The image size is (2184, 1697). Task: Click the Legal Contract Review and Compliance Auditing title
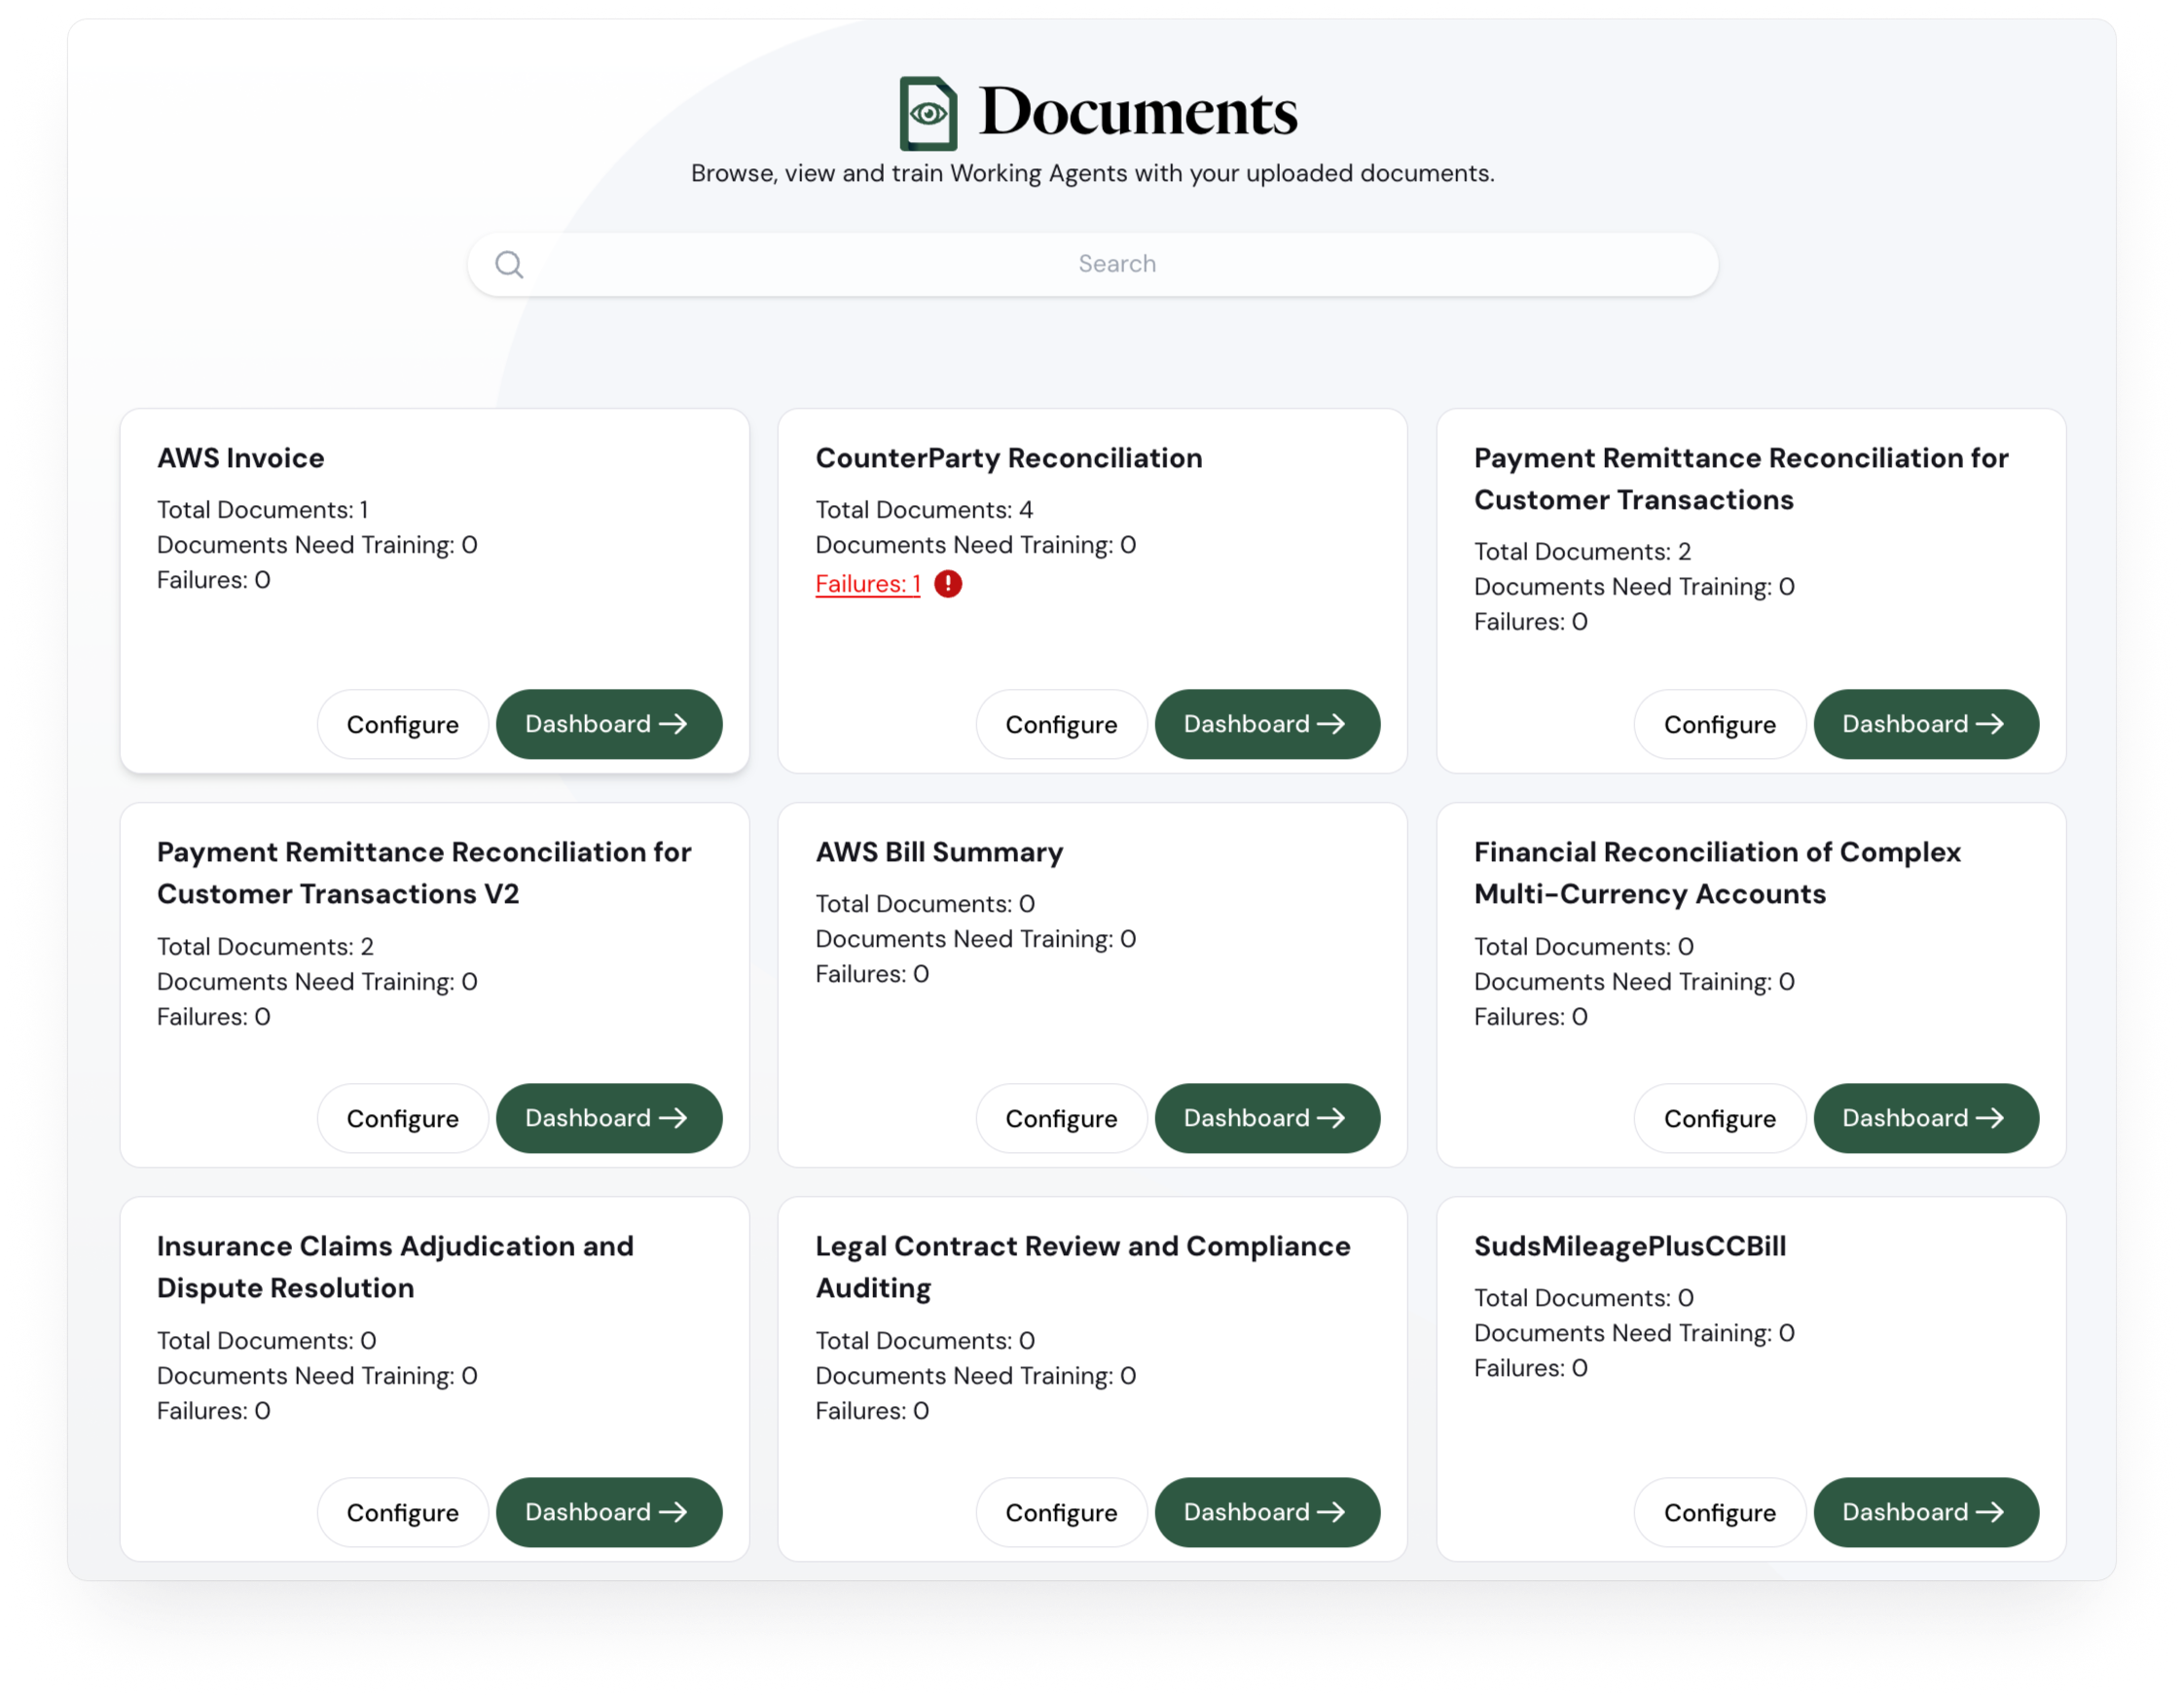click(x=1083, y=1267)
